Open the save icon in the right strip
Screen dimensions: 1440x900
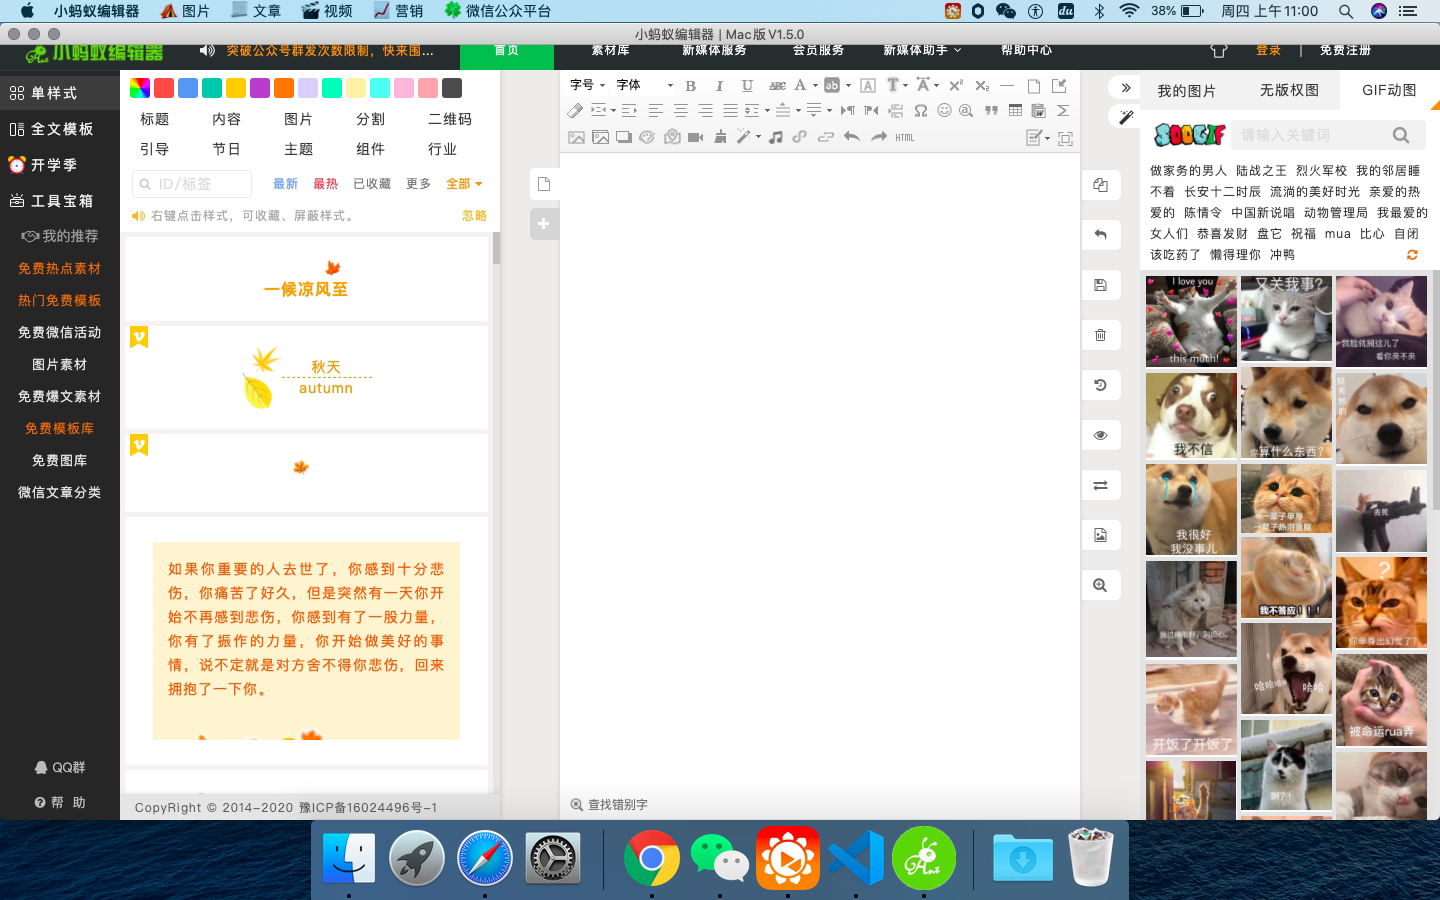click(1100, 285)
